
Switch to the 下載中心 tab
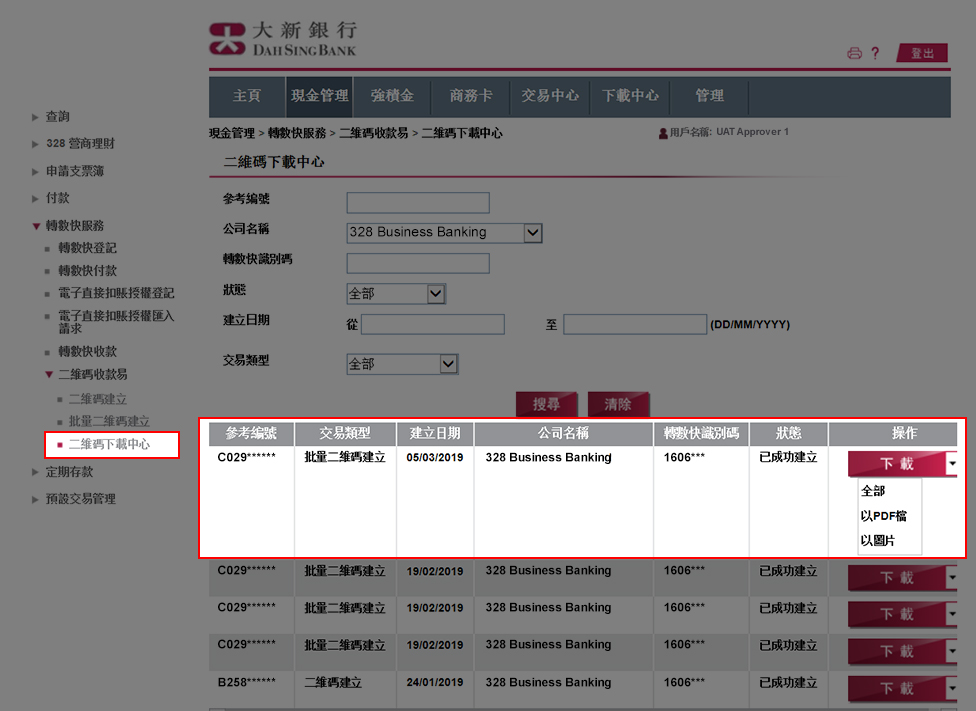pyautogui.click(x=630, y=96)
